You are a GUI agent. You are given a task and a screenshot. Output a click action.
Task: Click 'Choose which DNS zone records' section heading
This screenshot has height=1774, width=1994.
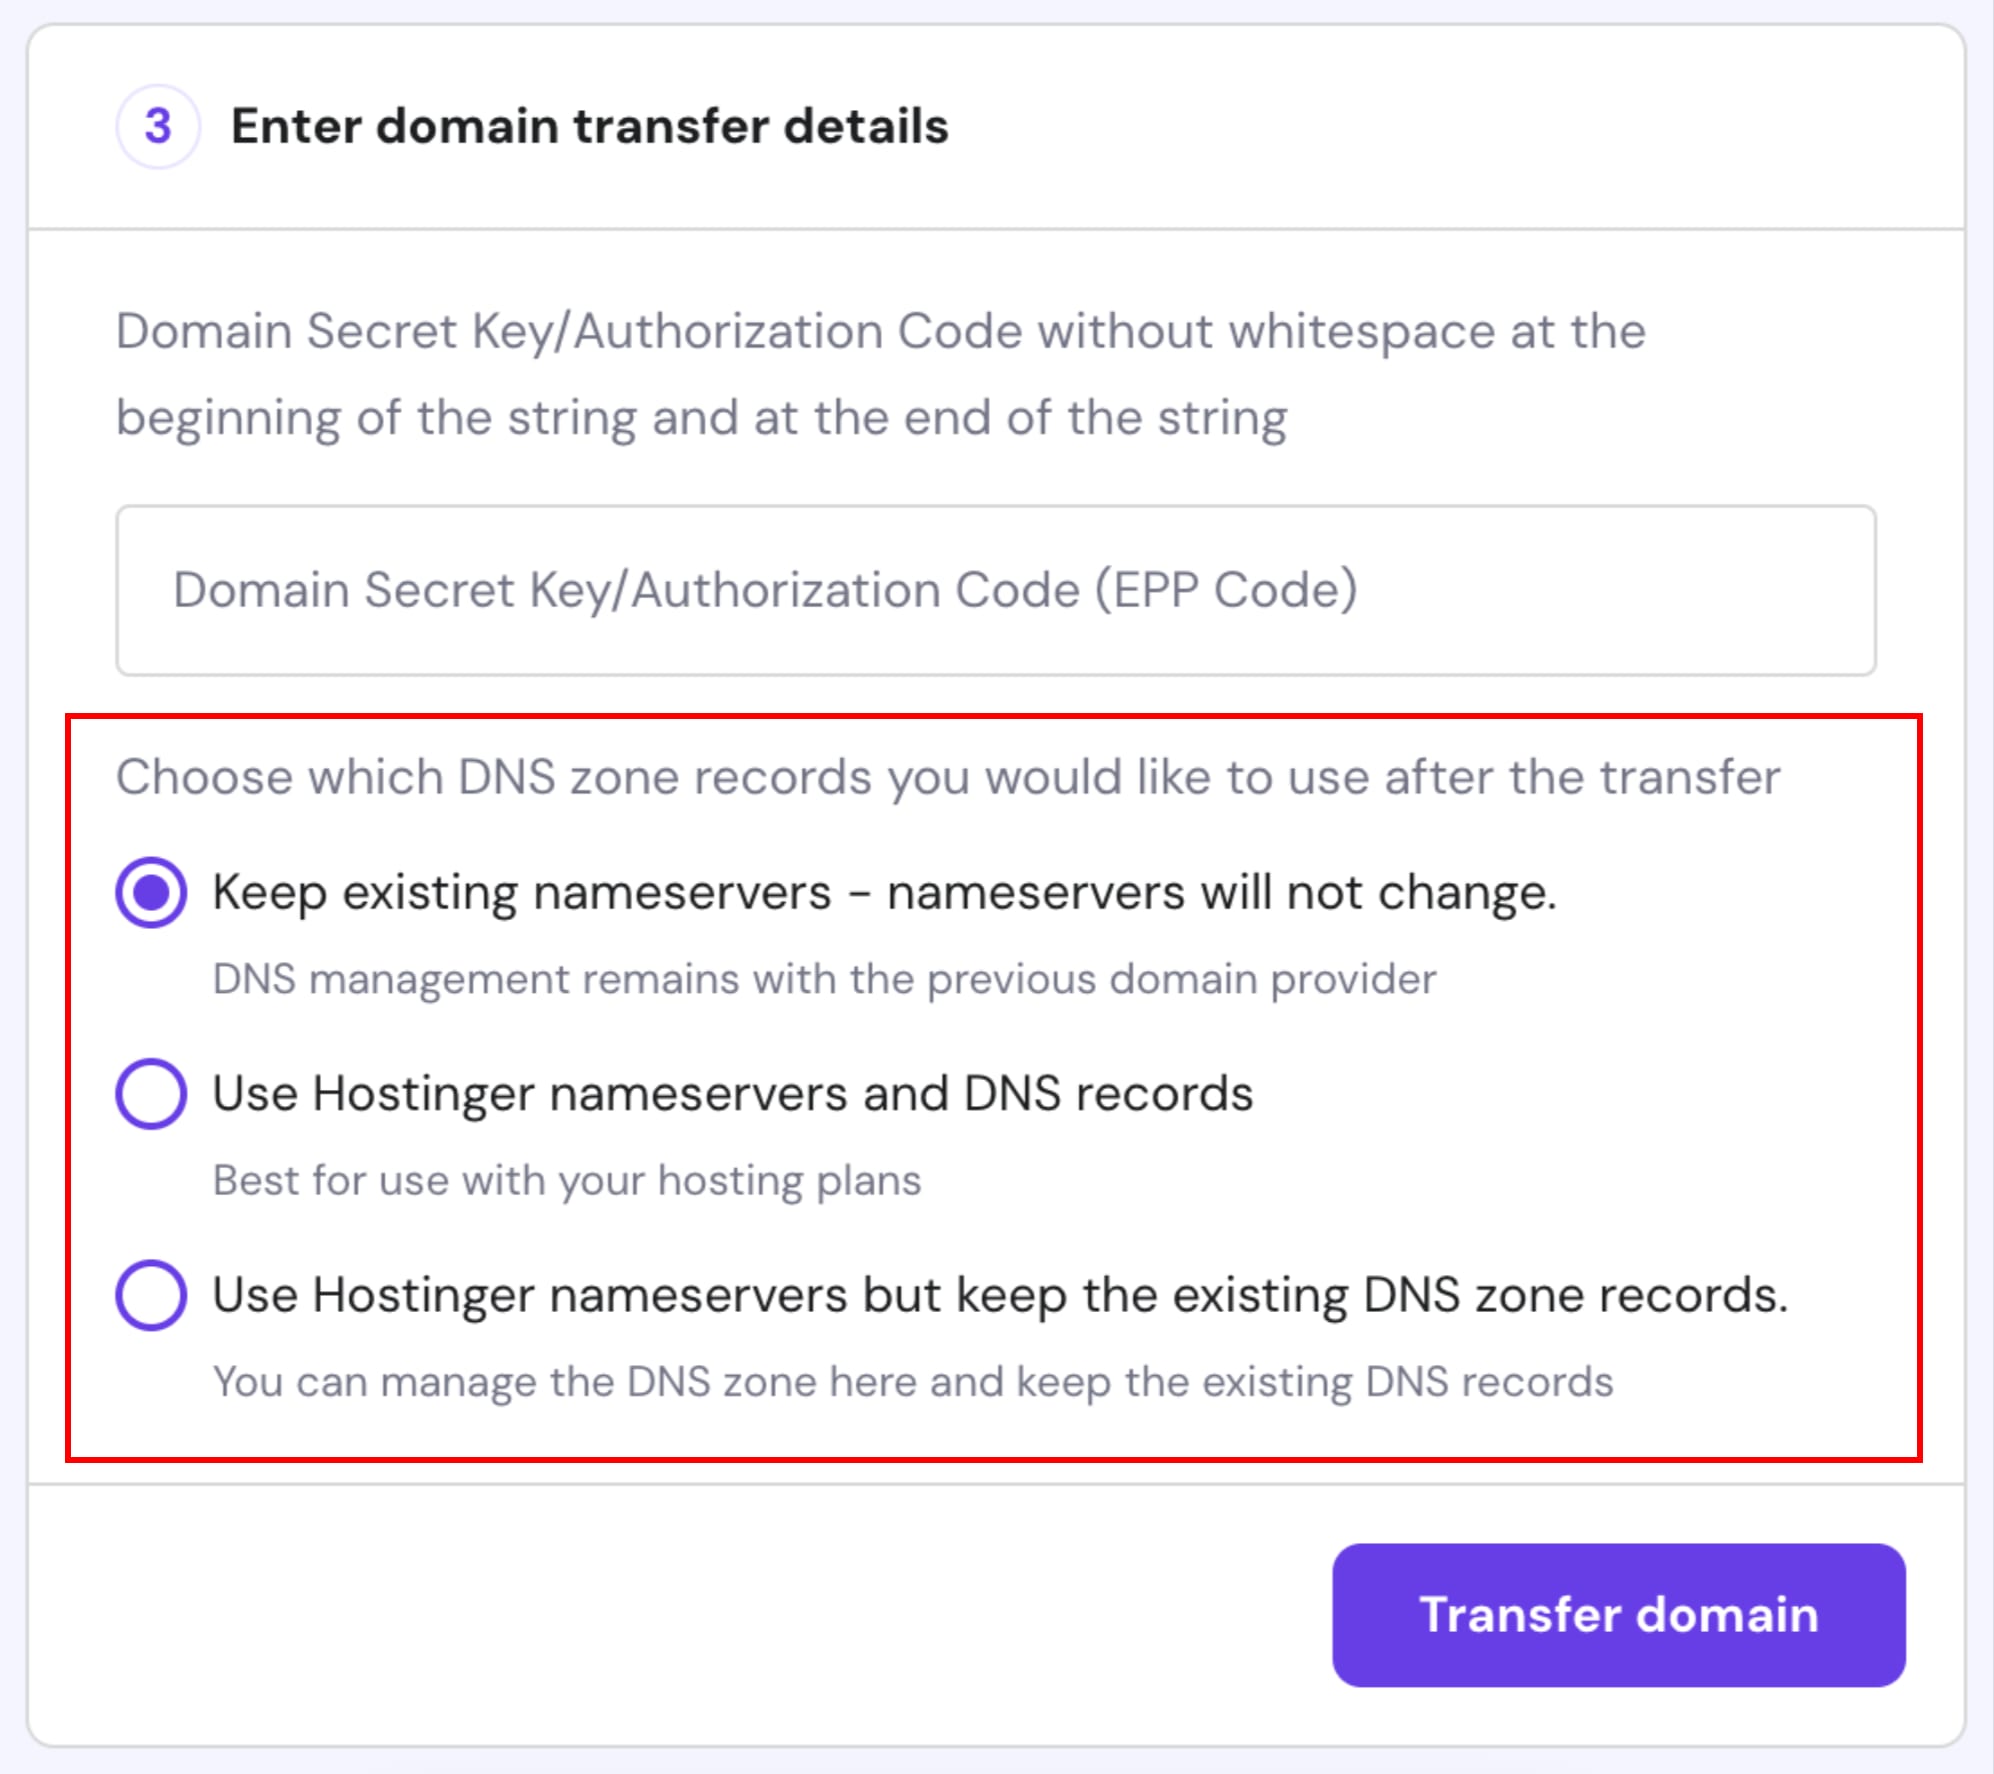click(x=948, y=777)
